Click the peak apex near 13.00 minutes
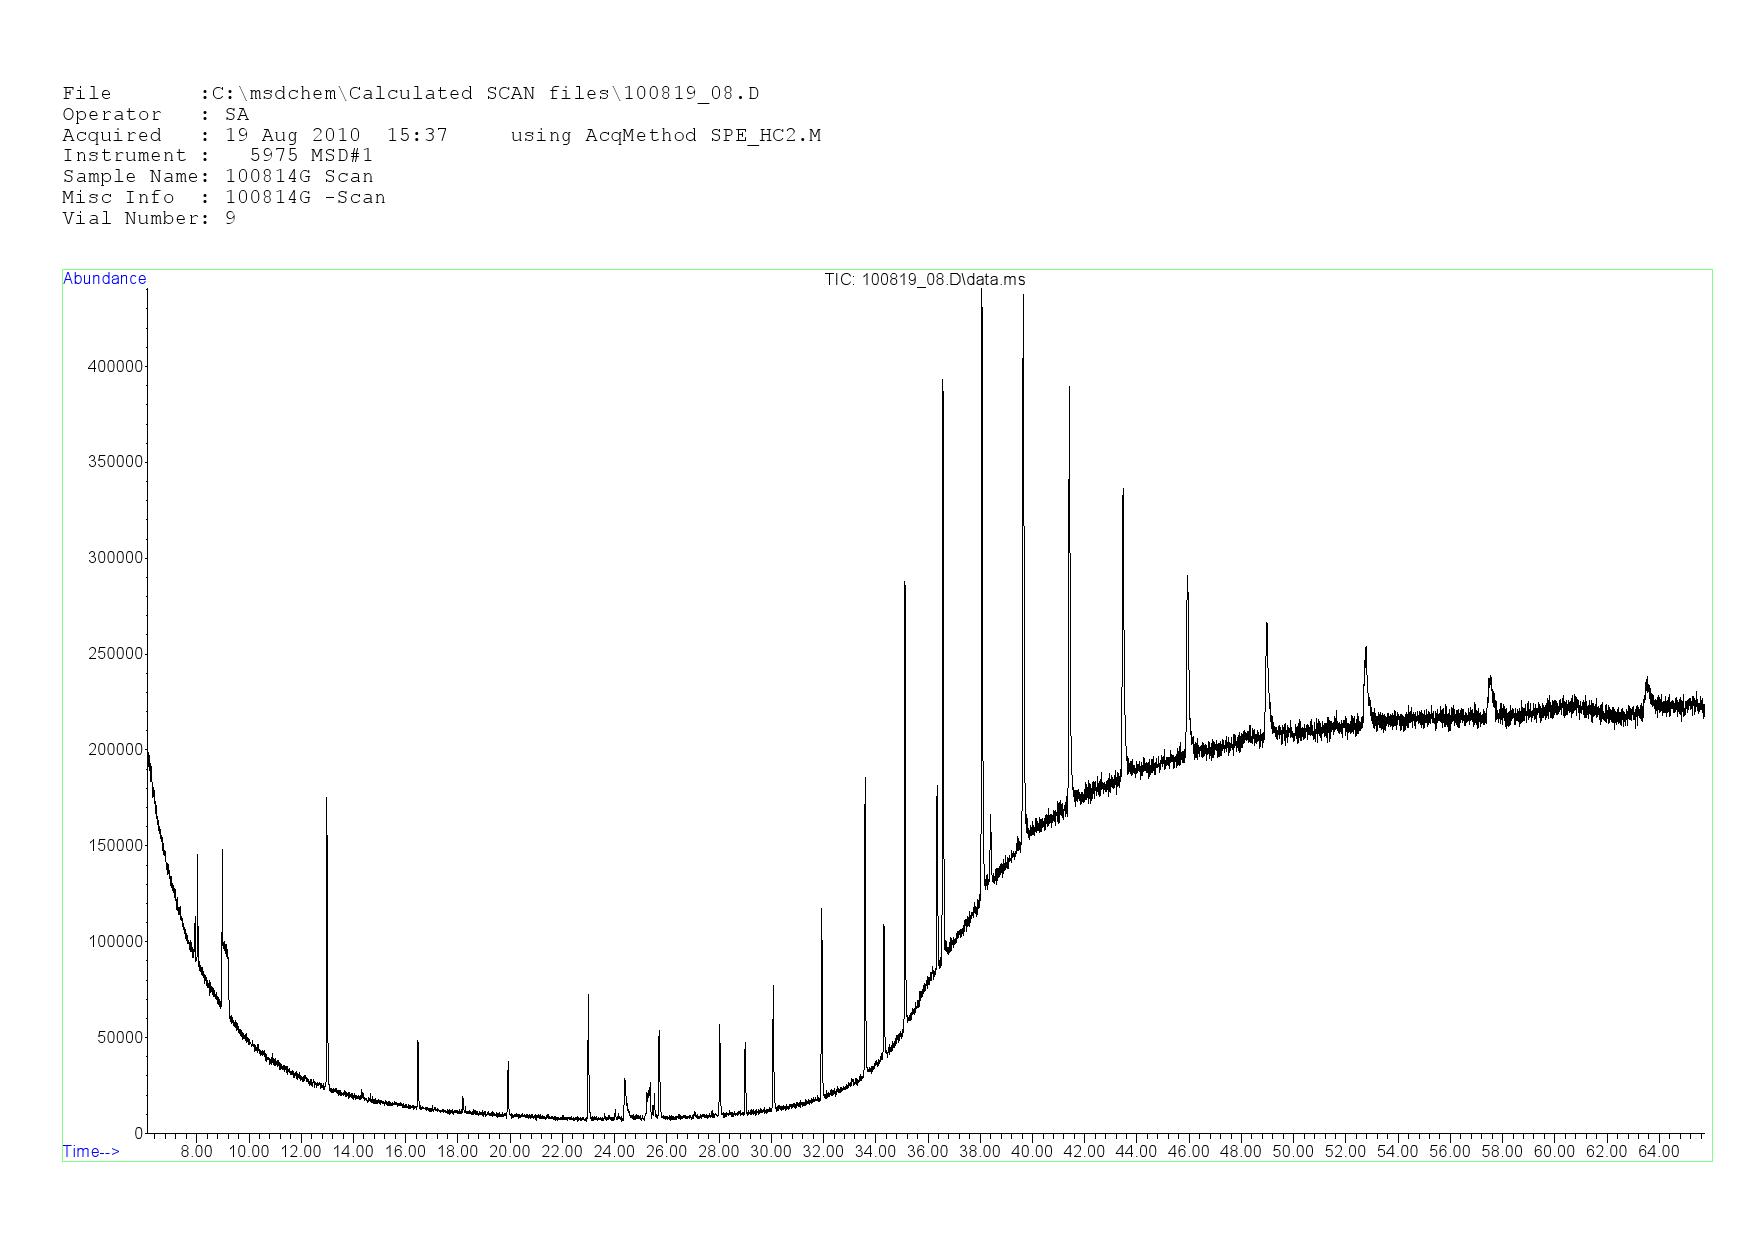This screenshot has width=1754, height=1240. (326, 799)
